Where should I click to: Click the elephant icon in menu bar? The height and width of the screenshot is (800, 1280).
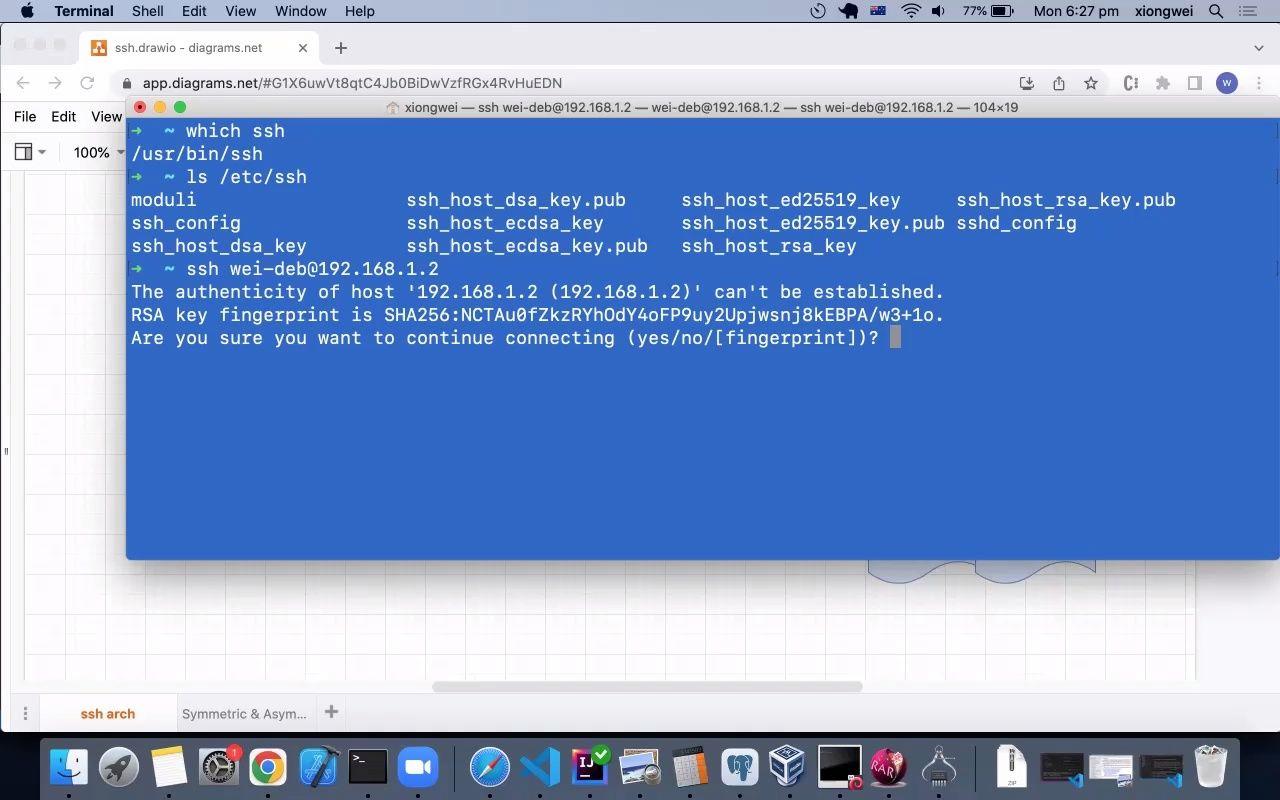tap(849, 11)
